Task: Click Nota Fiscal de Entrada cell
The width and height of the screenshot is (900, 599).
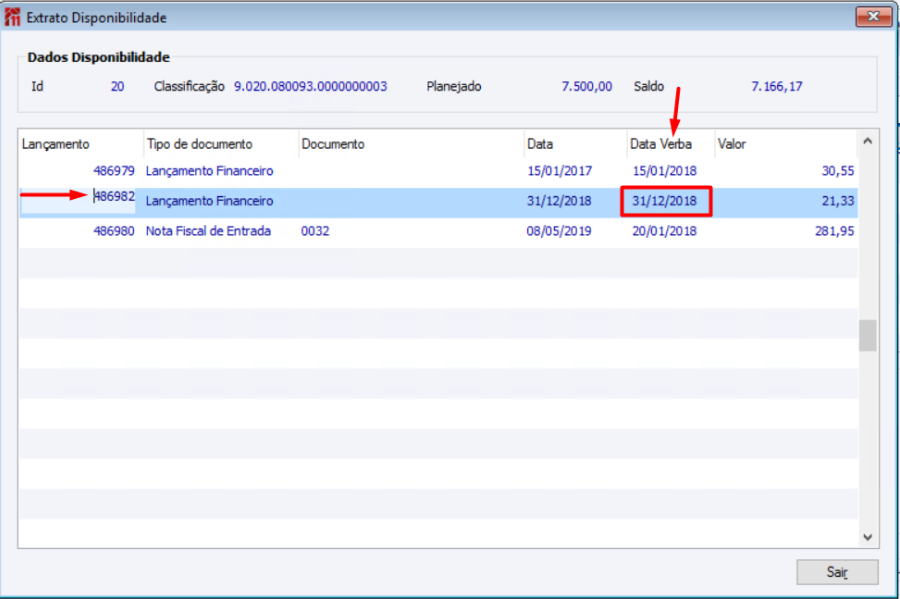Action: tap(208, 231)
